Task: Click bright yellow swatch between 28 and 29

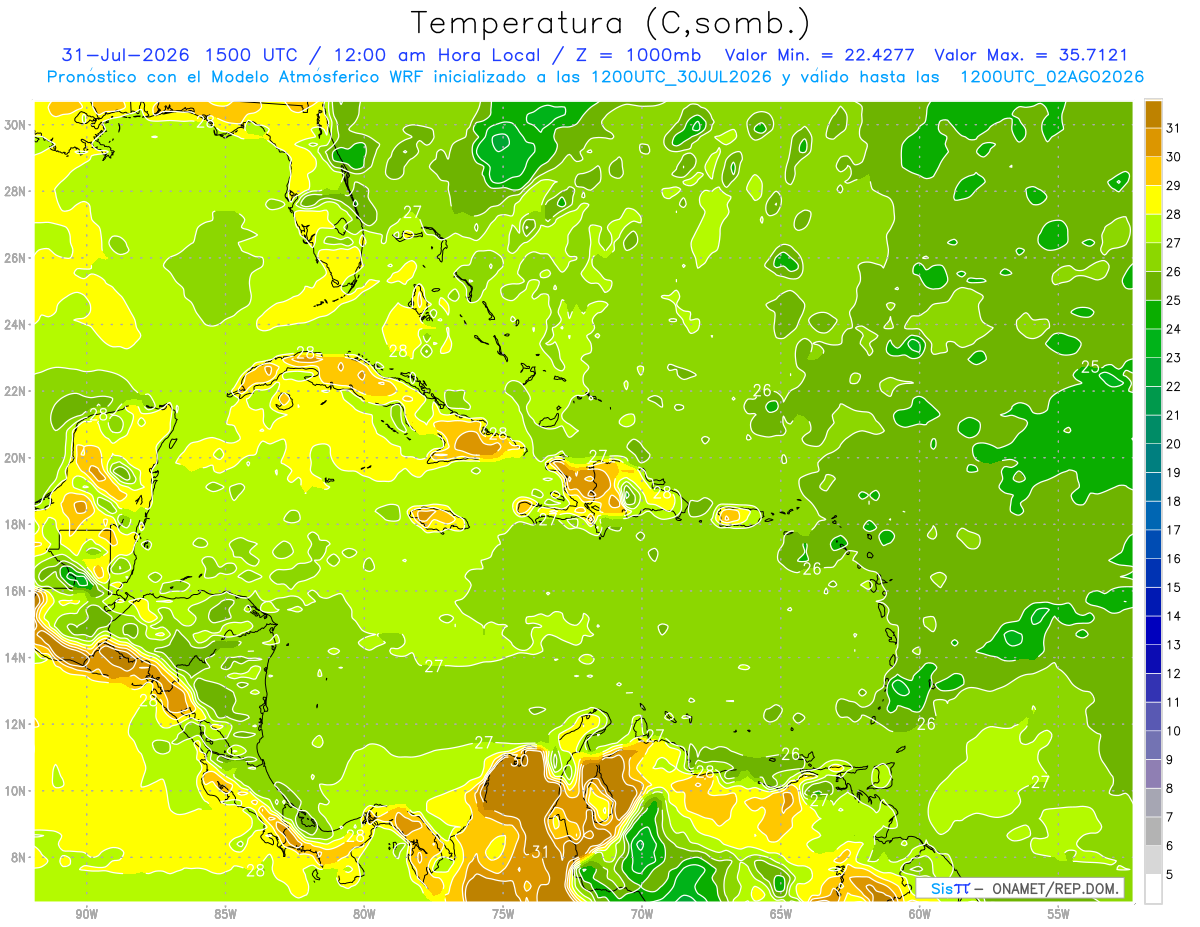Action: coord(1153,199)
